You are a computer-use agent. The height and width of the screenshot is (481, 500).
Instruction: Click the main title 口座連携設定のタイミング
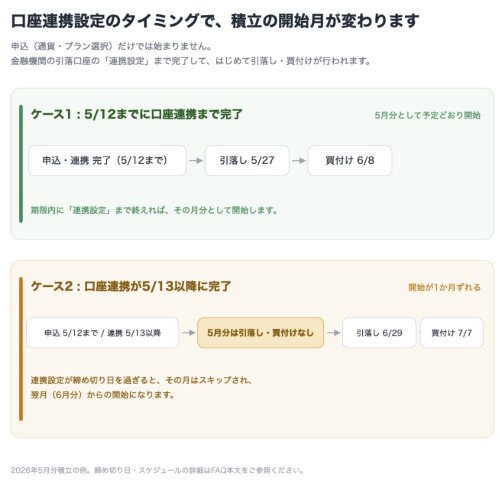pyautogui.click(x=215, y=21)
